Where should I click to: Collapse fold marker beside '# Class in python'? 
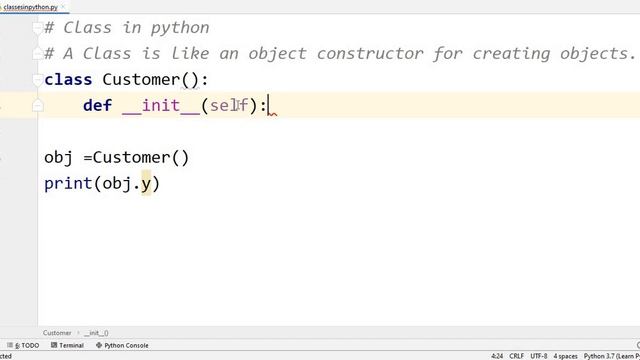click(38, 28)
